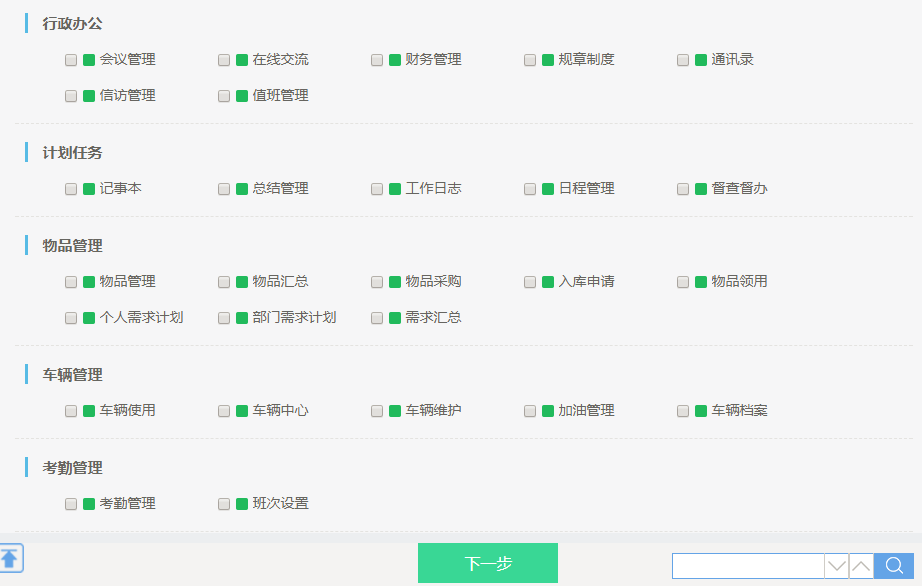
Task: Click the green icon beside 总结管理
Action: [242, 189]
